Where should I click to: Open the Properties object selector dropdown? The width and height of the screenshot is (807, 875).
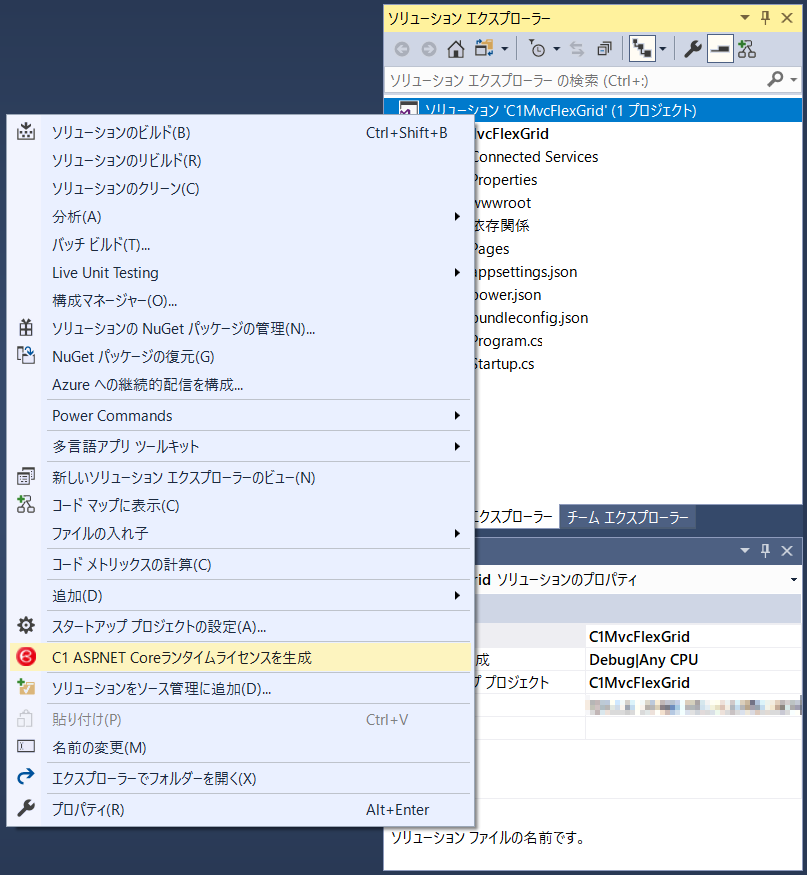(794, 580)
